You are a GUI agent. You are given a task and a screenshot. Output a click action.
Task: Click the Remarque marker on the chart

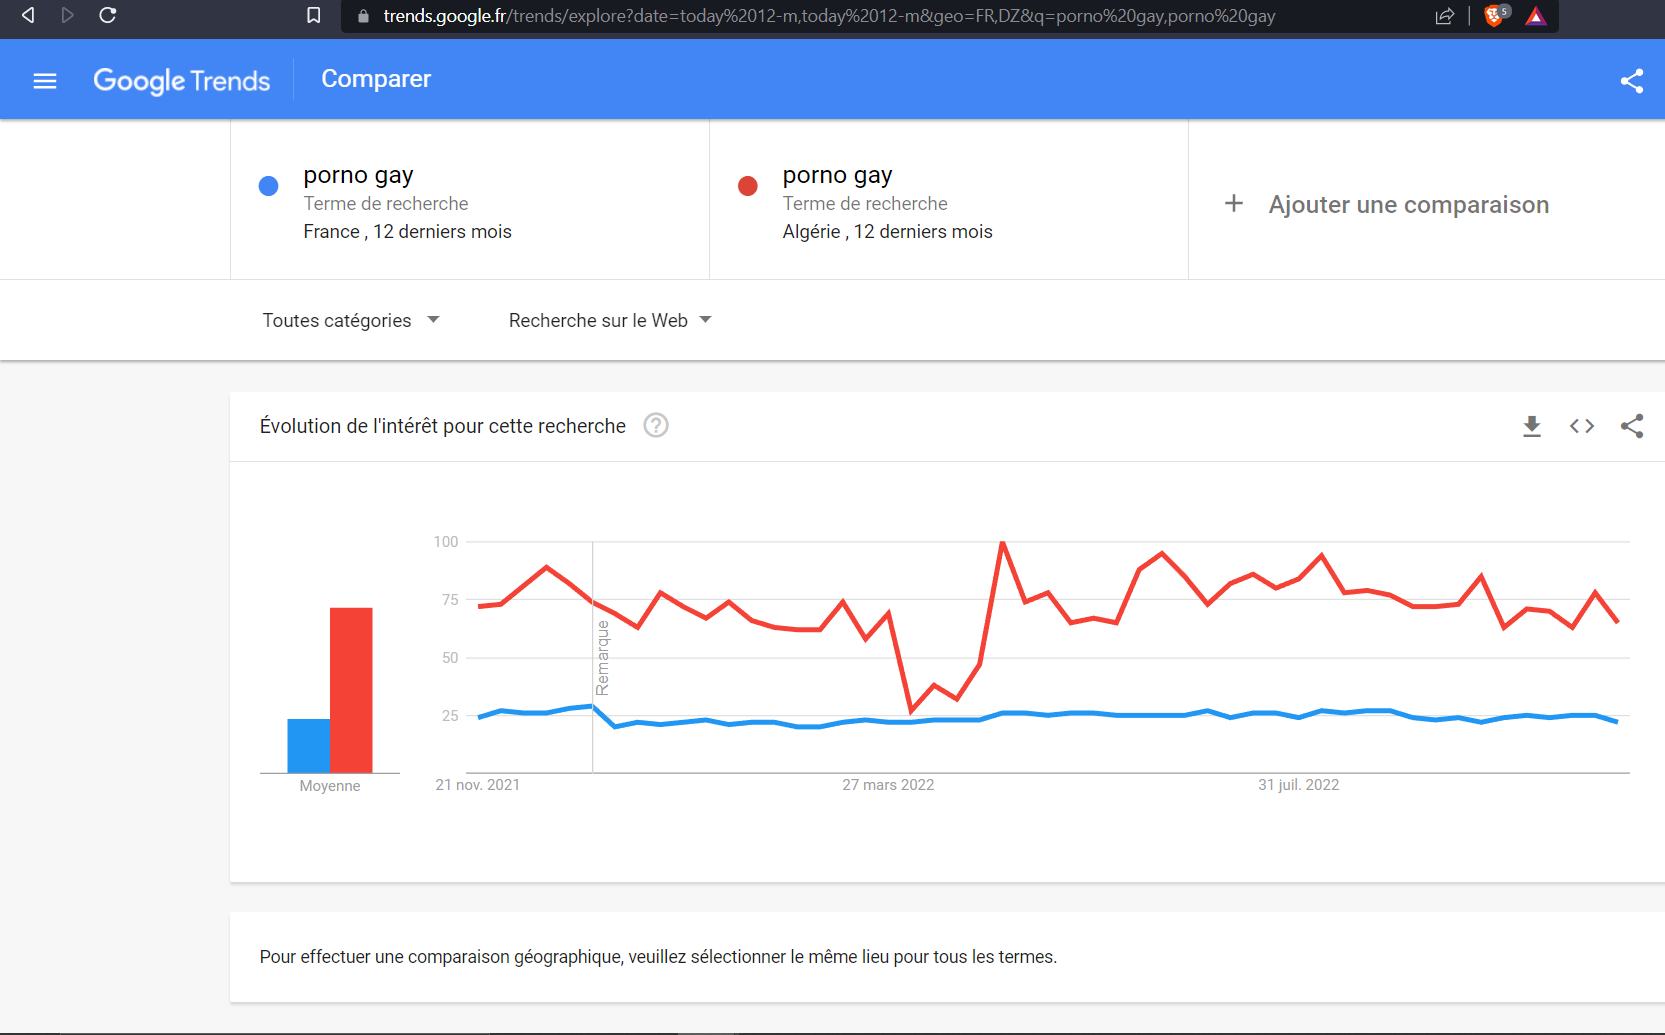point(602,658)
